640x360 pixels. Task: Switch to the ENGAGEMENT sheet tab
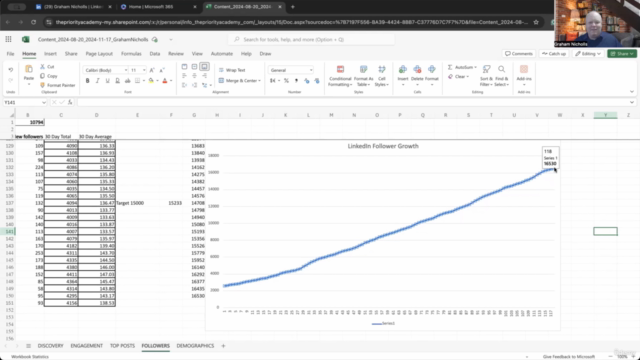pos(87,346)
